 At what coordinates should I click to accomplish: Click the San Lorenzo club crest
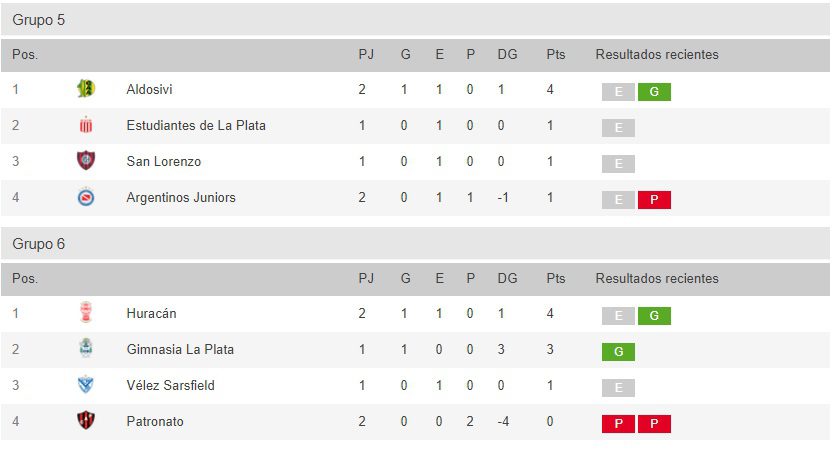coord(86,161)
